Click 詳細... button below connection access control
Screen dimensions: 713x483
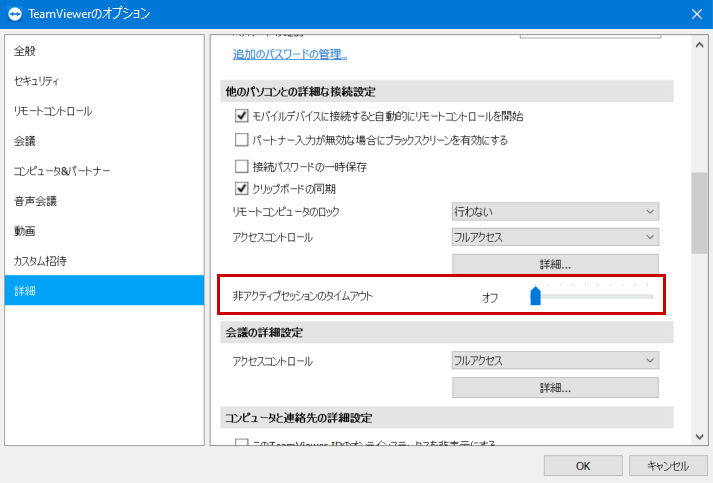click(x=555, y=264)
